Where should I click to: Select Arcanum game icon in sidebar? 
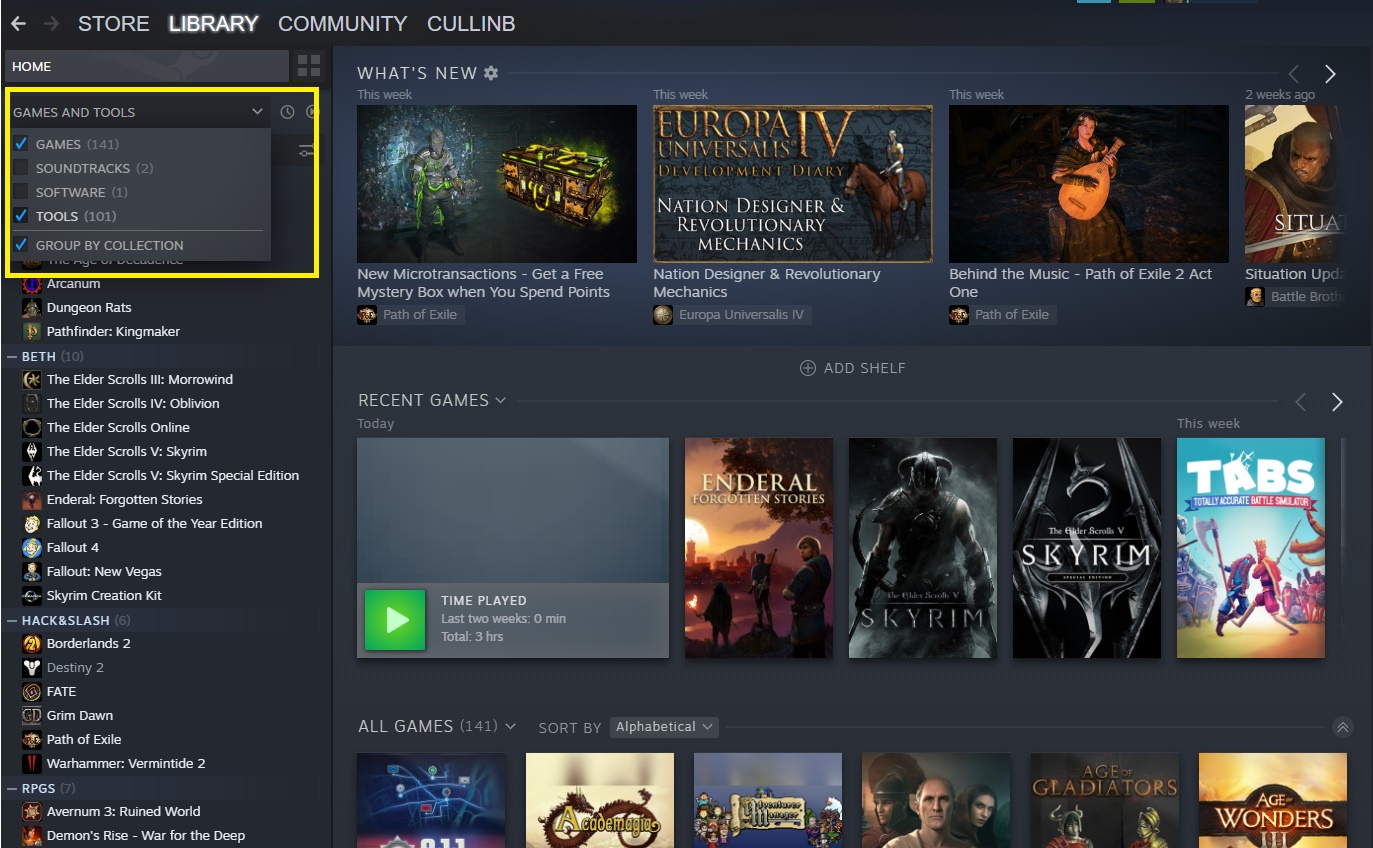pos(32,284)
